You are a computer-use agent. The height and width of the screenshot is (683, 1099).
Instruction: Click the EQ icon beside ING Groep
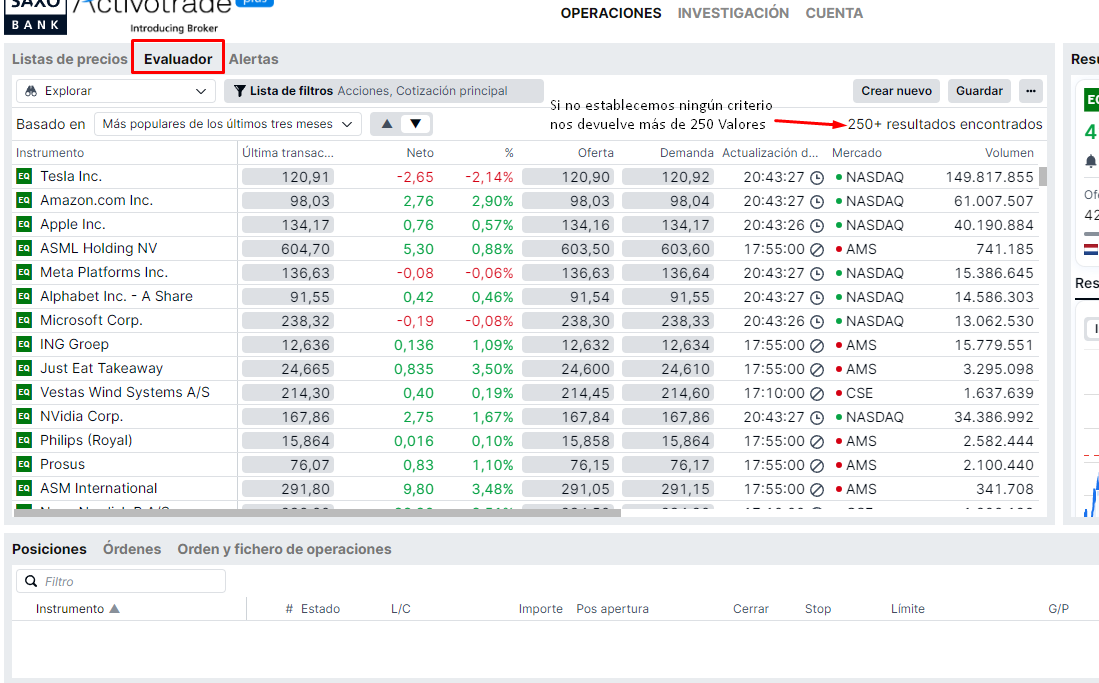coord(24,344)
